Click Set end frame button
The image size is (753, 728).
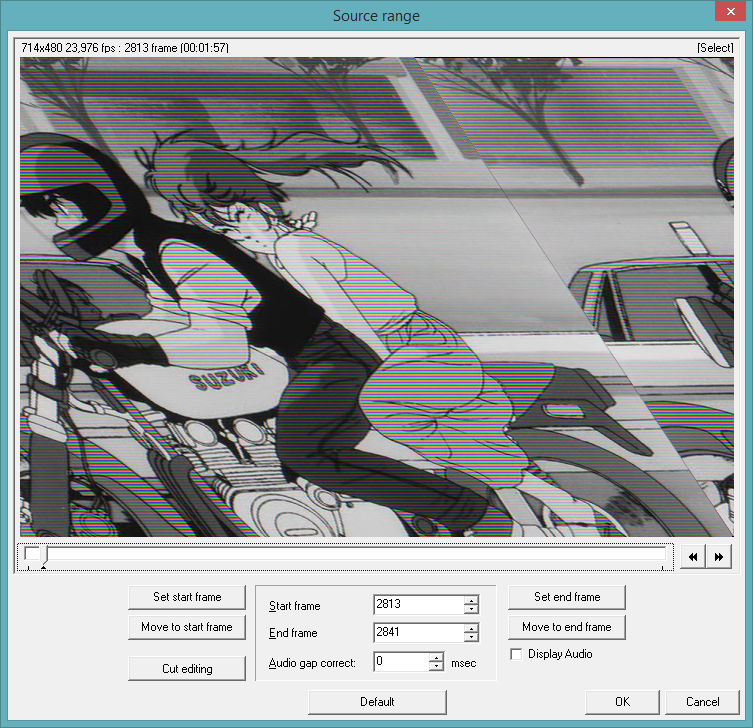(x=567, y=597)
